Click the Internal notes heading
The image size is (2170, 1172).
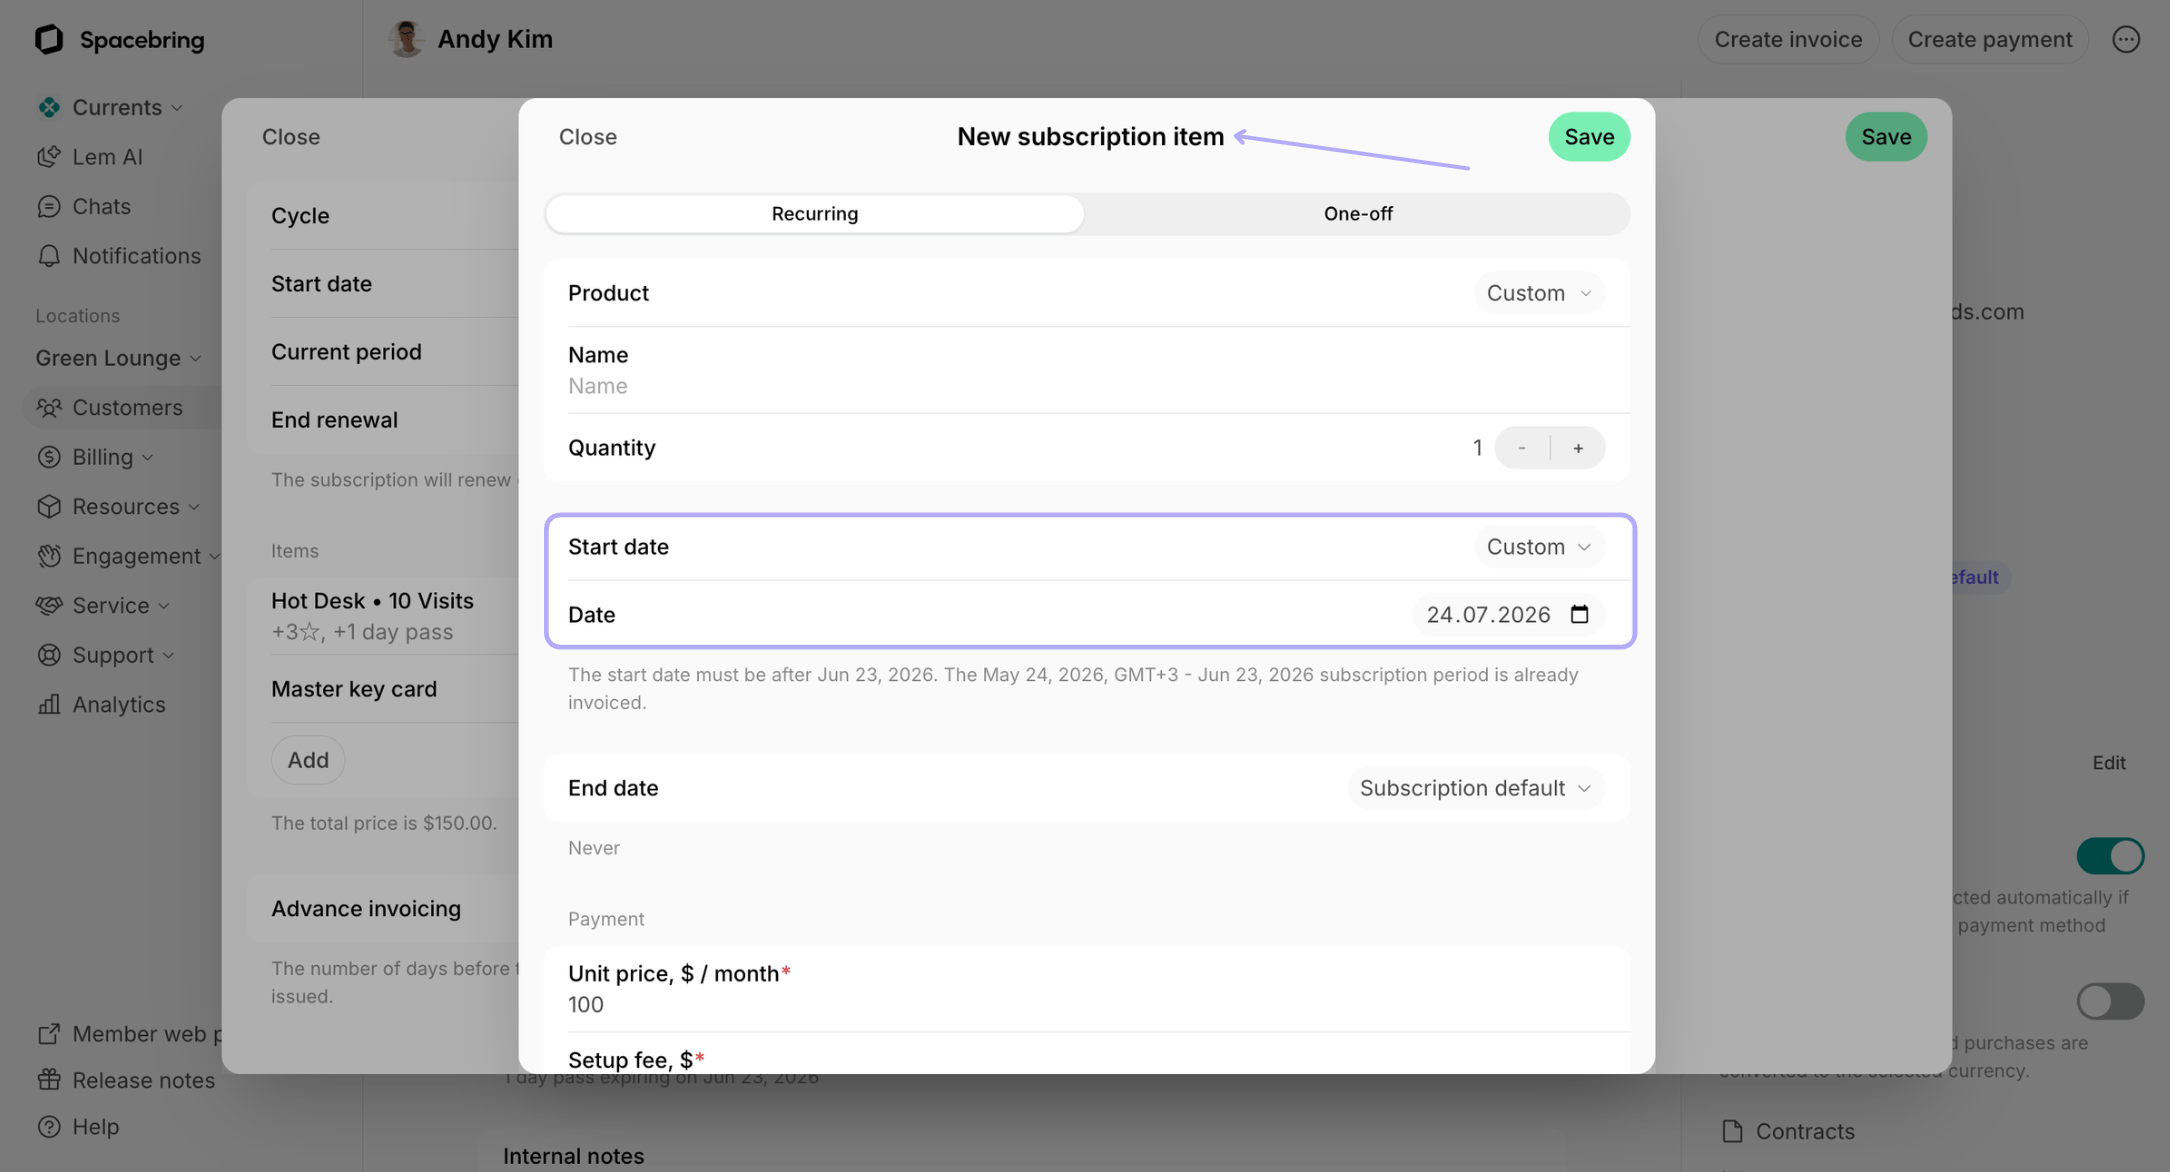(573, 1156)
